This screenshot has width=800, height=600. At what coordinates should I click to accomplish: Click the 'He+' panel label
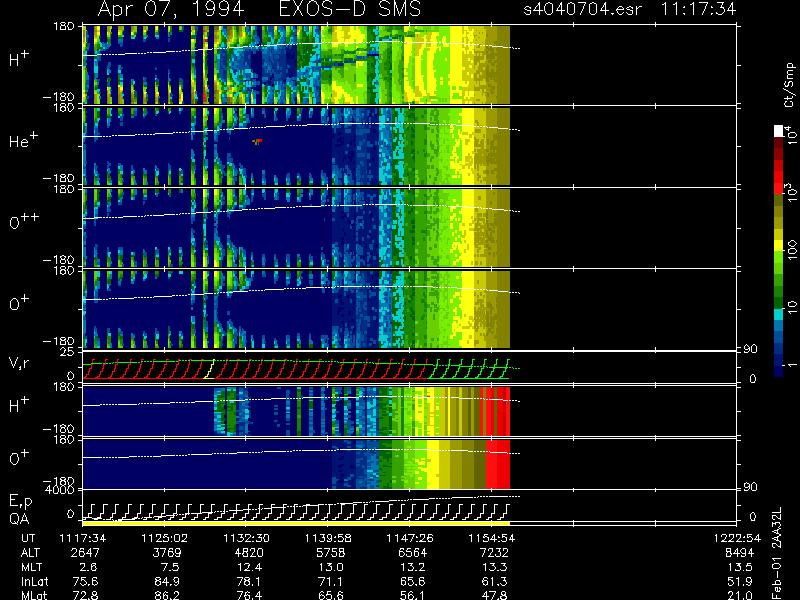coord(23,139)
